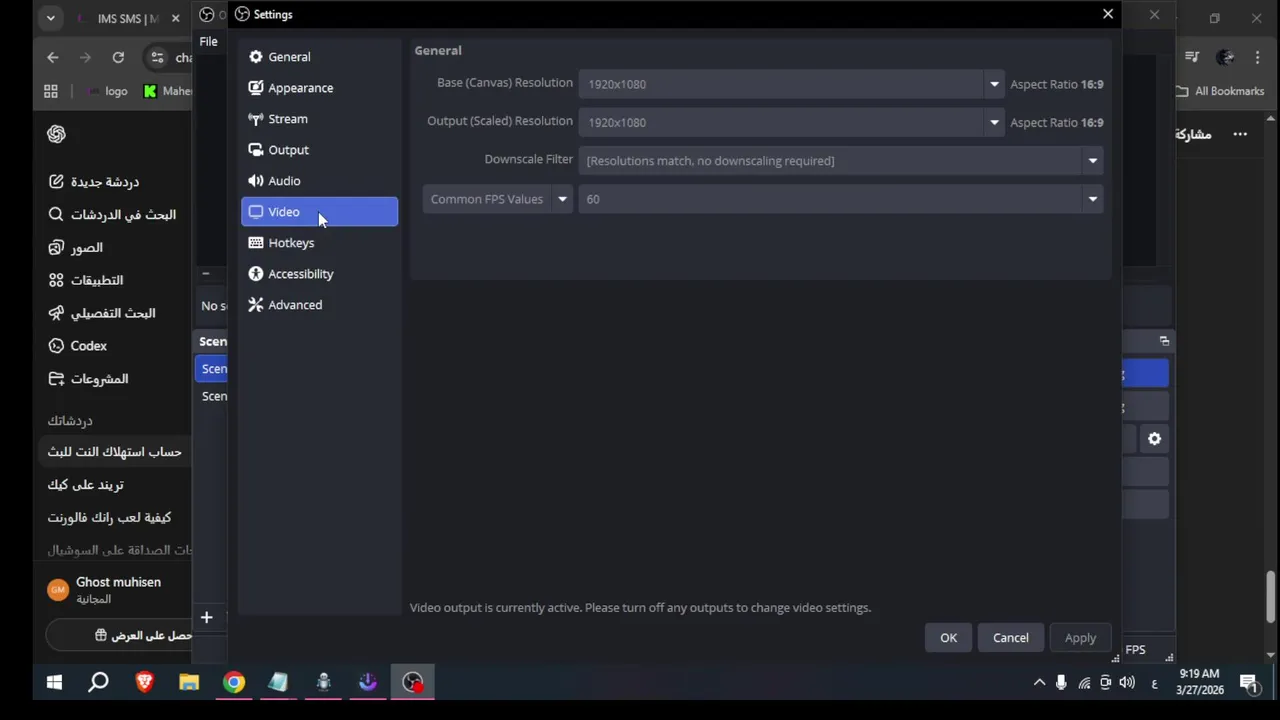The image size is (1280, 720).
Task: Open chat 'حساب استهلاك النت للبث'
Action: (x=115, y=452)
